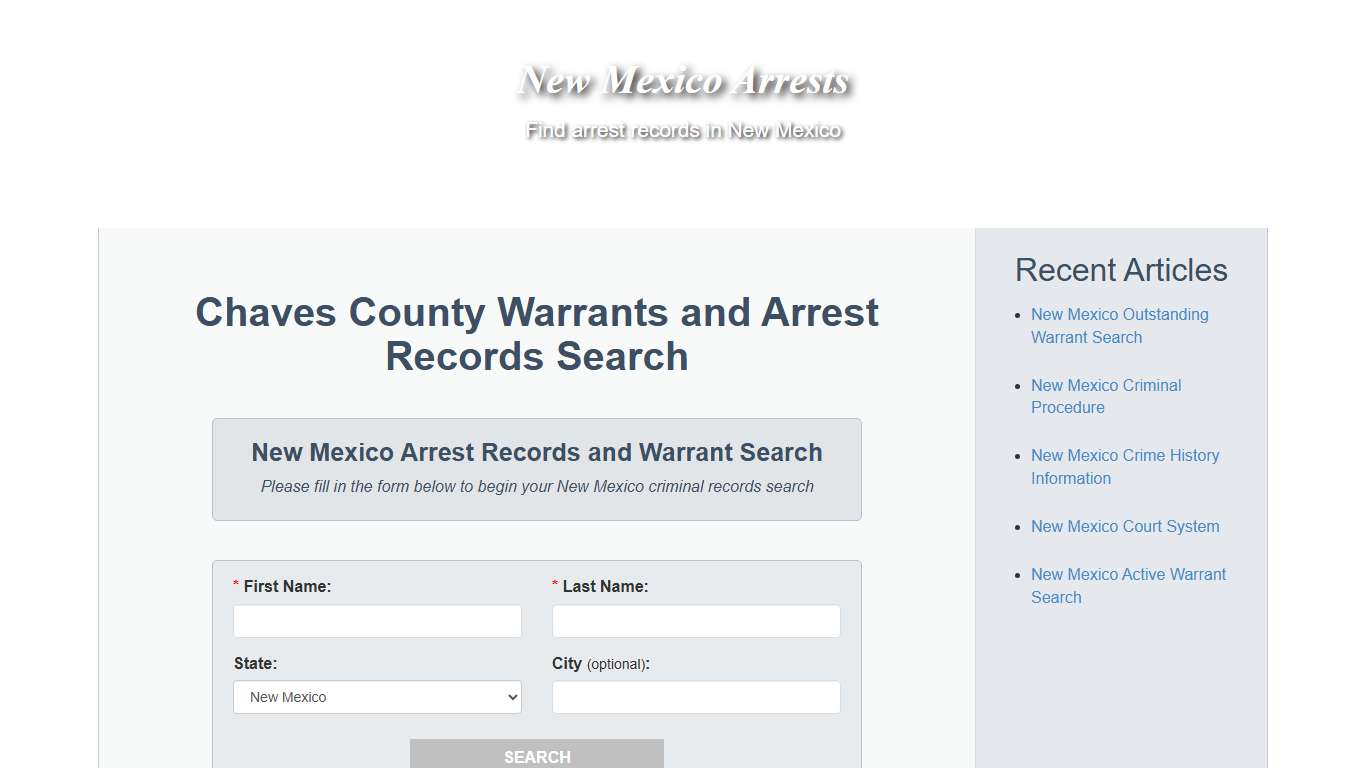Click inside the First Name field
1366x768 pixels.
[377, 621]
